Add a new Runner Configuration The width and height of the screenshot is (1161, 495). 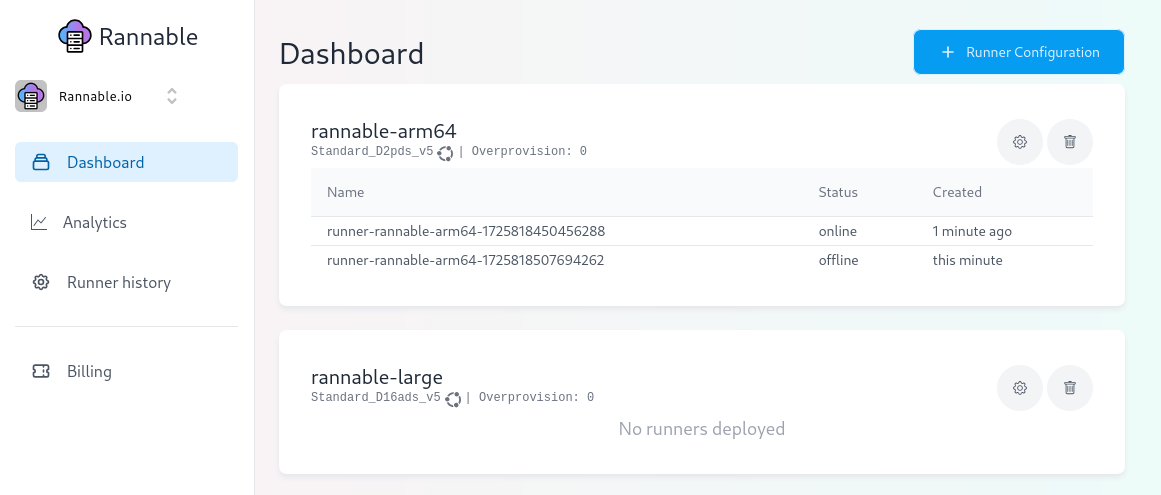tap(1019, 52)
